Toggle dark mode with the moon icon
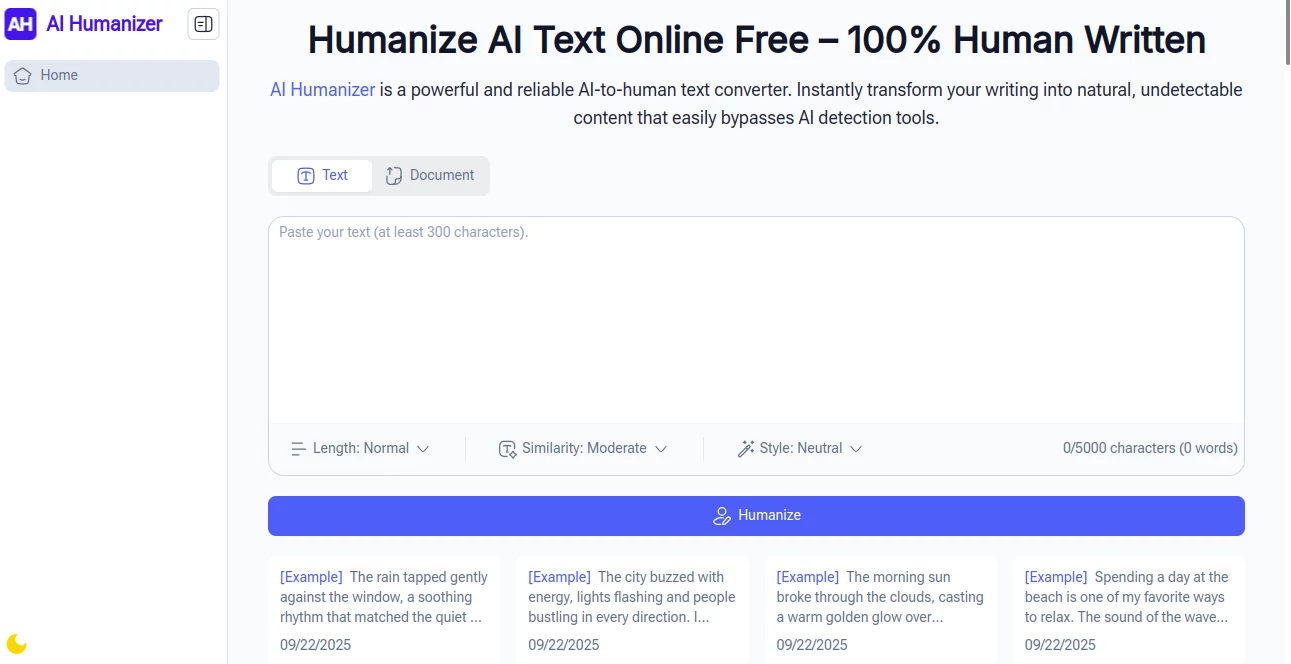 click(x=17, y=643)
